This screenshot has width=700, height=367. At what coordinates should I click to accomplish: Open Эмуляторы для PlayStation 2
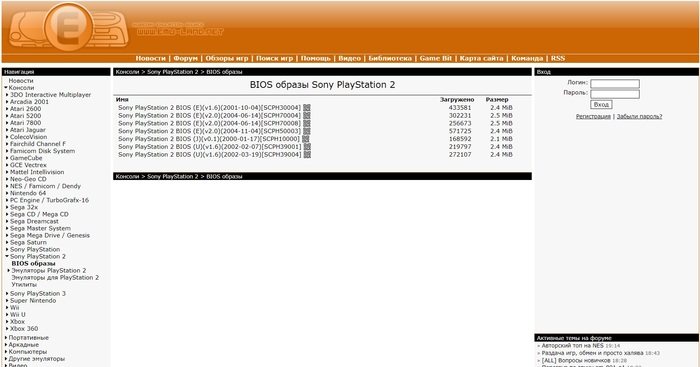[x=55, y=278]
